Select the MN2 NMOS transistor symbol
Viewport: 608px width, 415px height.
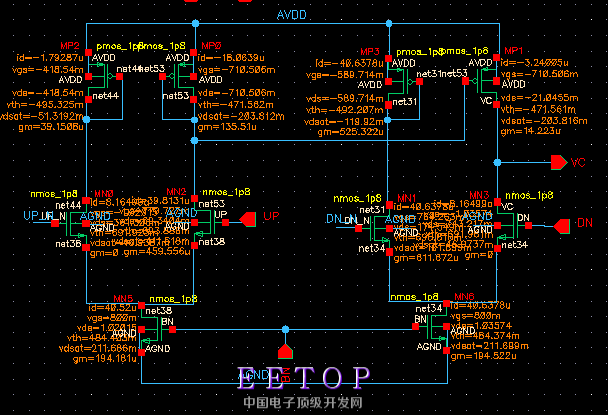click(x=210, y=222)
